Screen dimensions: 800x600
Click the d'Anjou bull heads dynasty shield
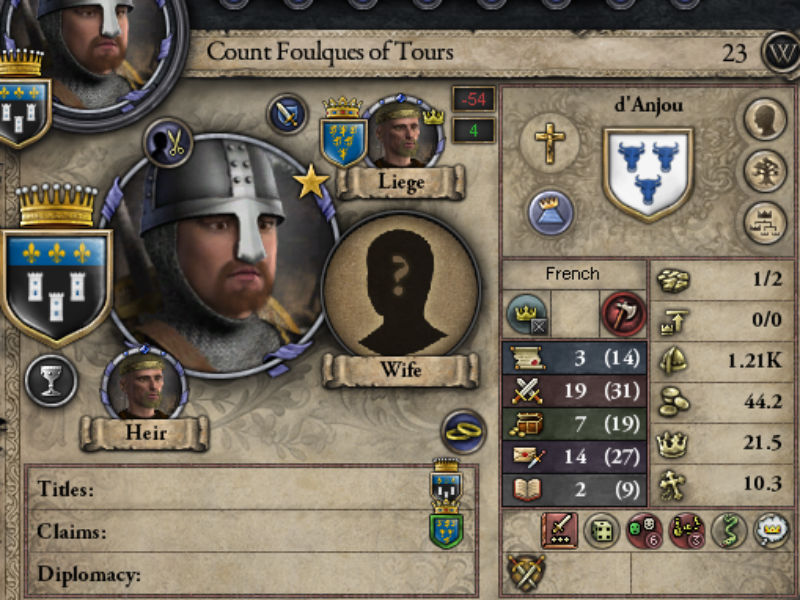tap(648, 174)
